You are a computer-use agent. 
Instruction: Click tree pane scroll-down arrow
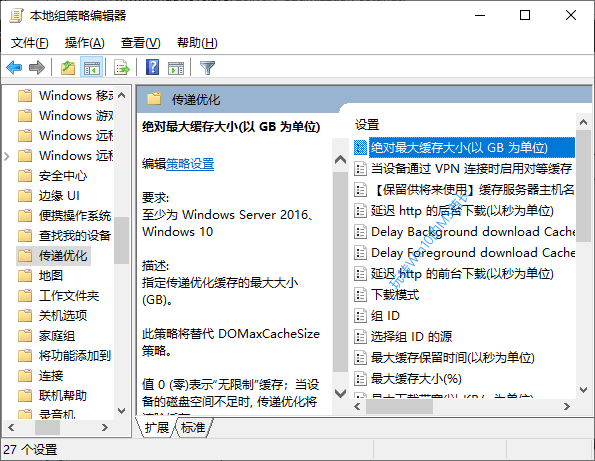tap(121, 411)
